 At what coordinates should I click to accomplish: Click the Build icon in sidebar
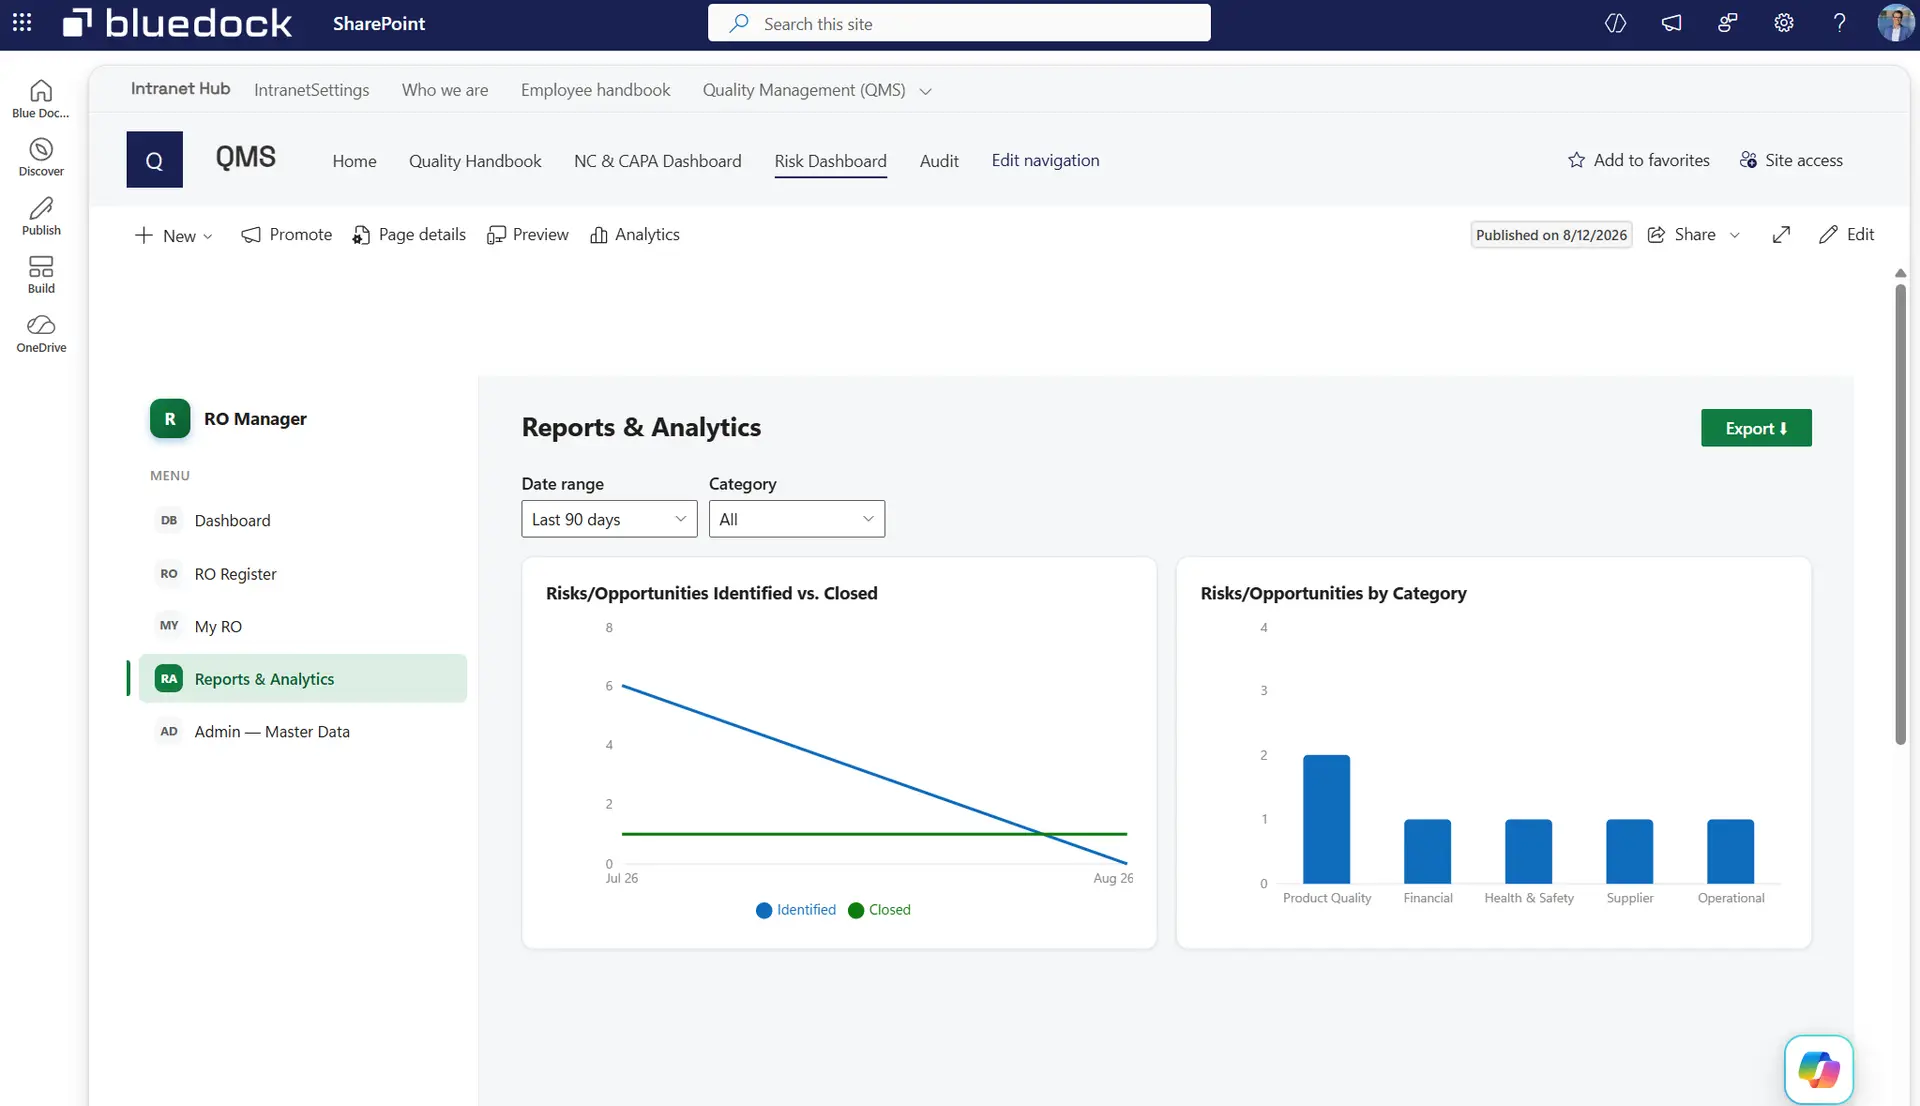(41, 275)
